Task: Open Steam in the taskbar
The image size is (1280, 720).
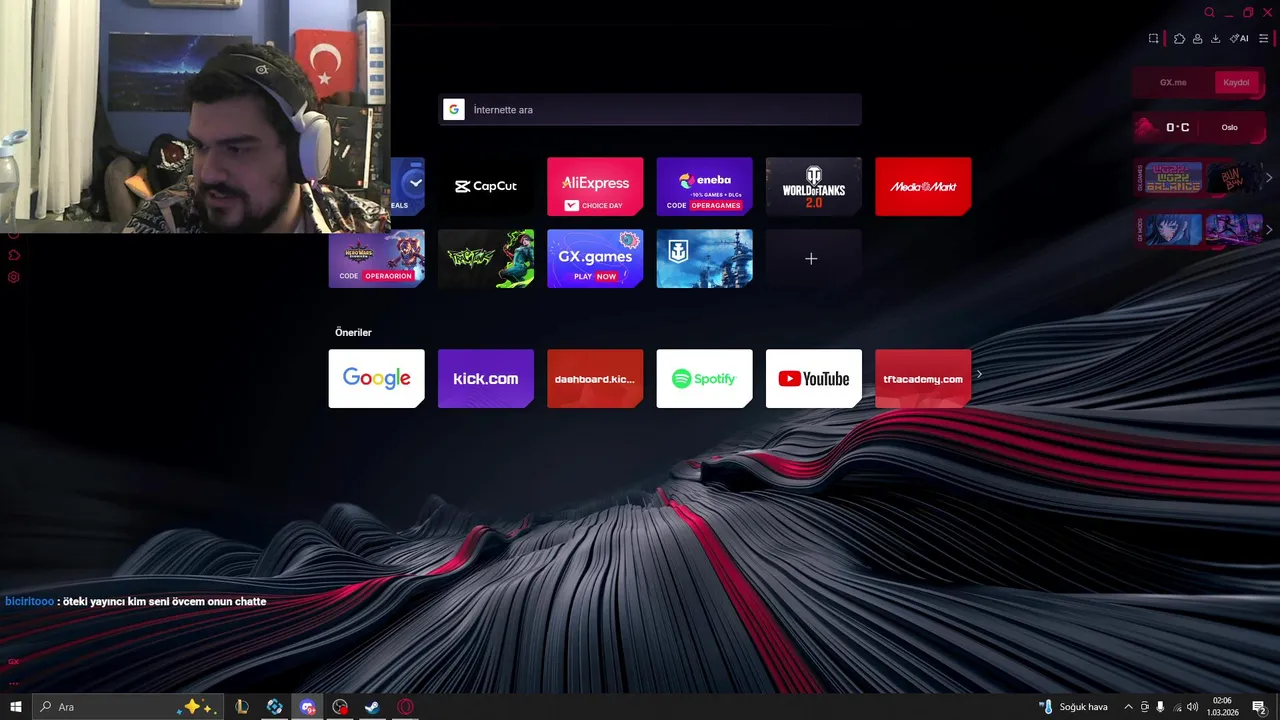Action: pos(372,707)
